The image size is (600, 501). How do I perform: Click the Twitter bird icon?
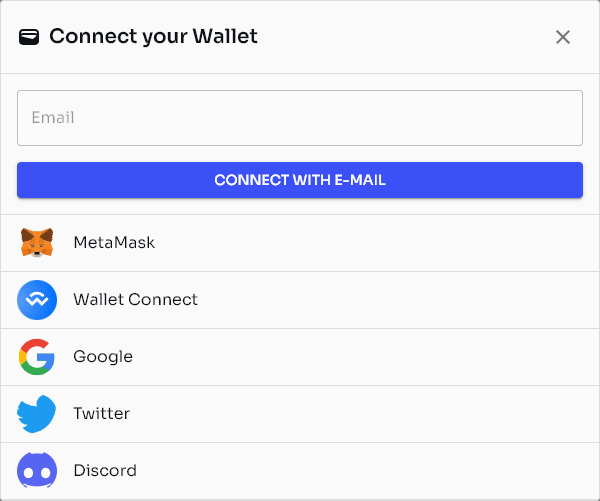(36, 414)
